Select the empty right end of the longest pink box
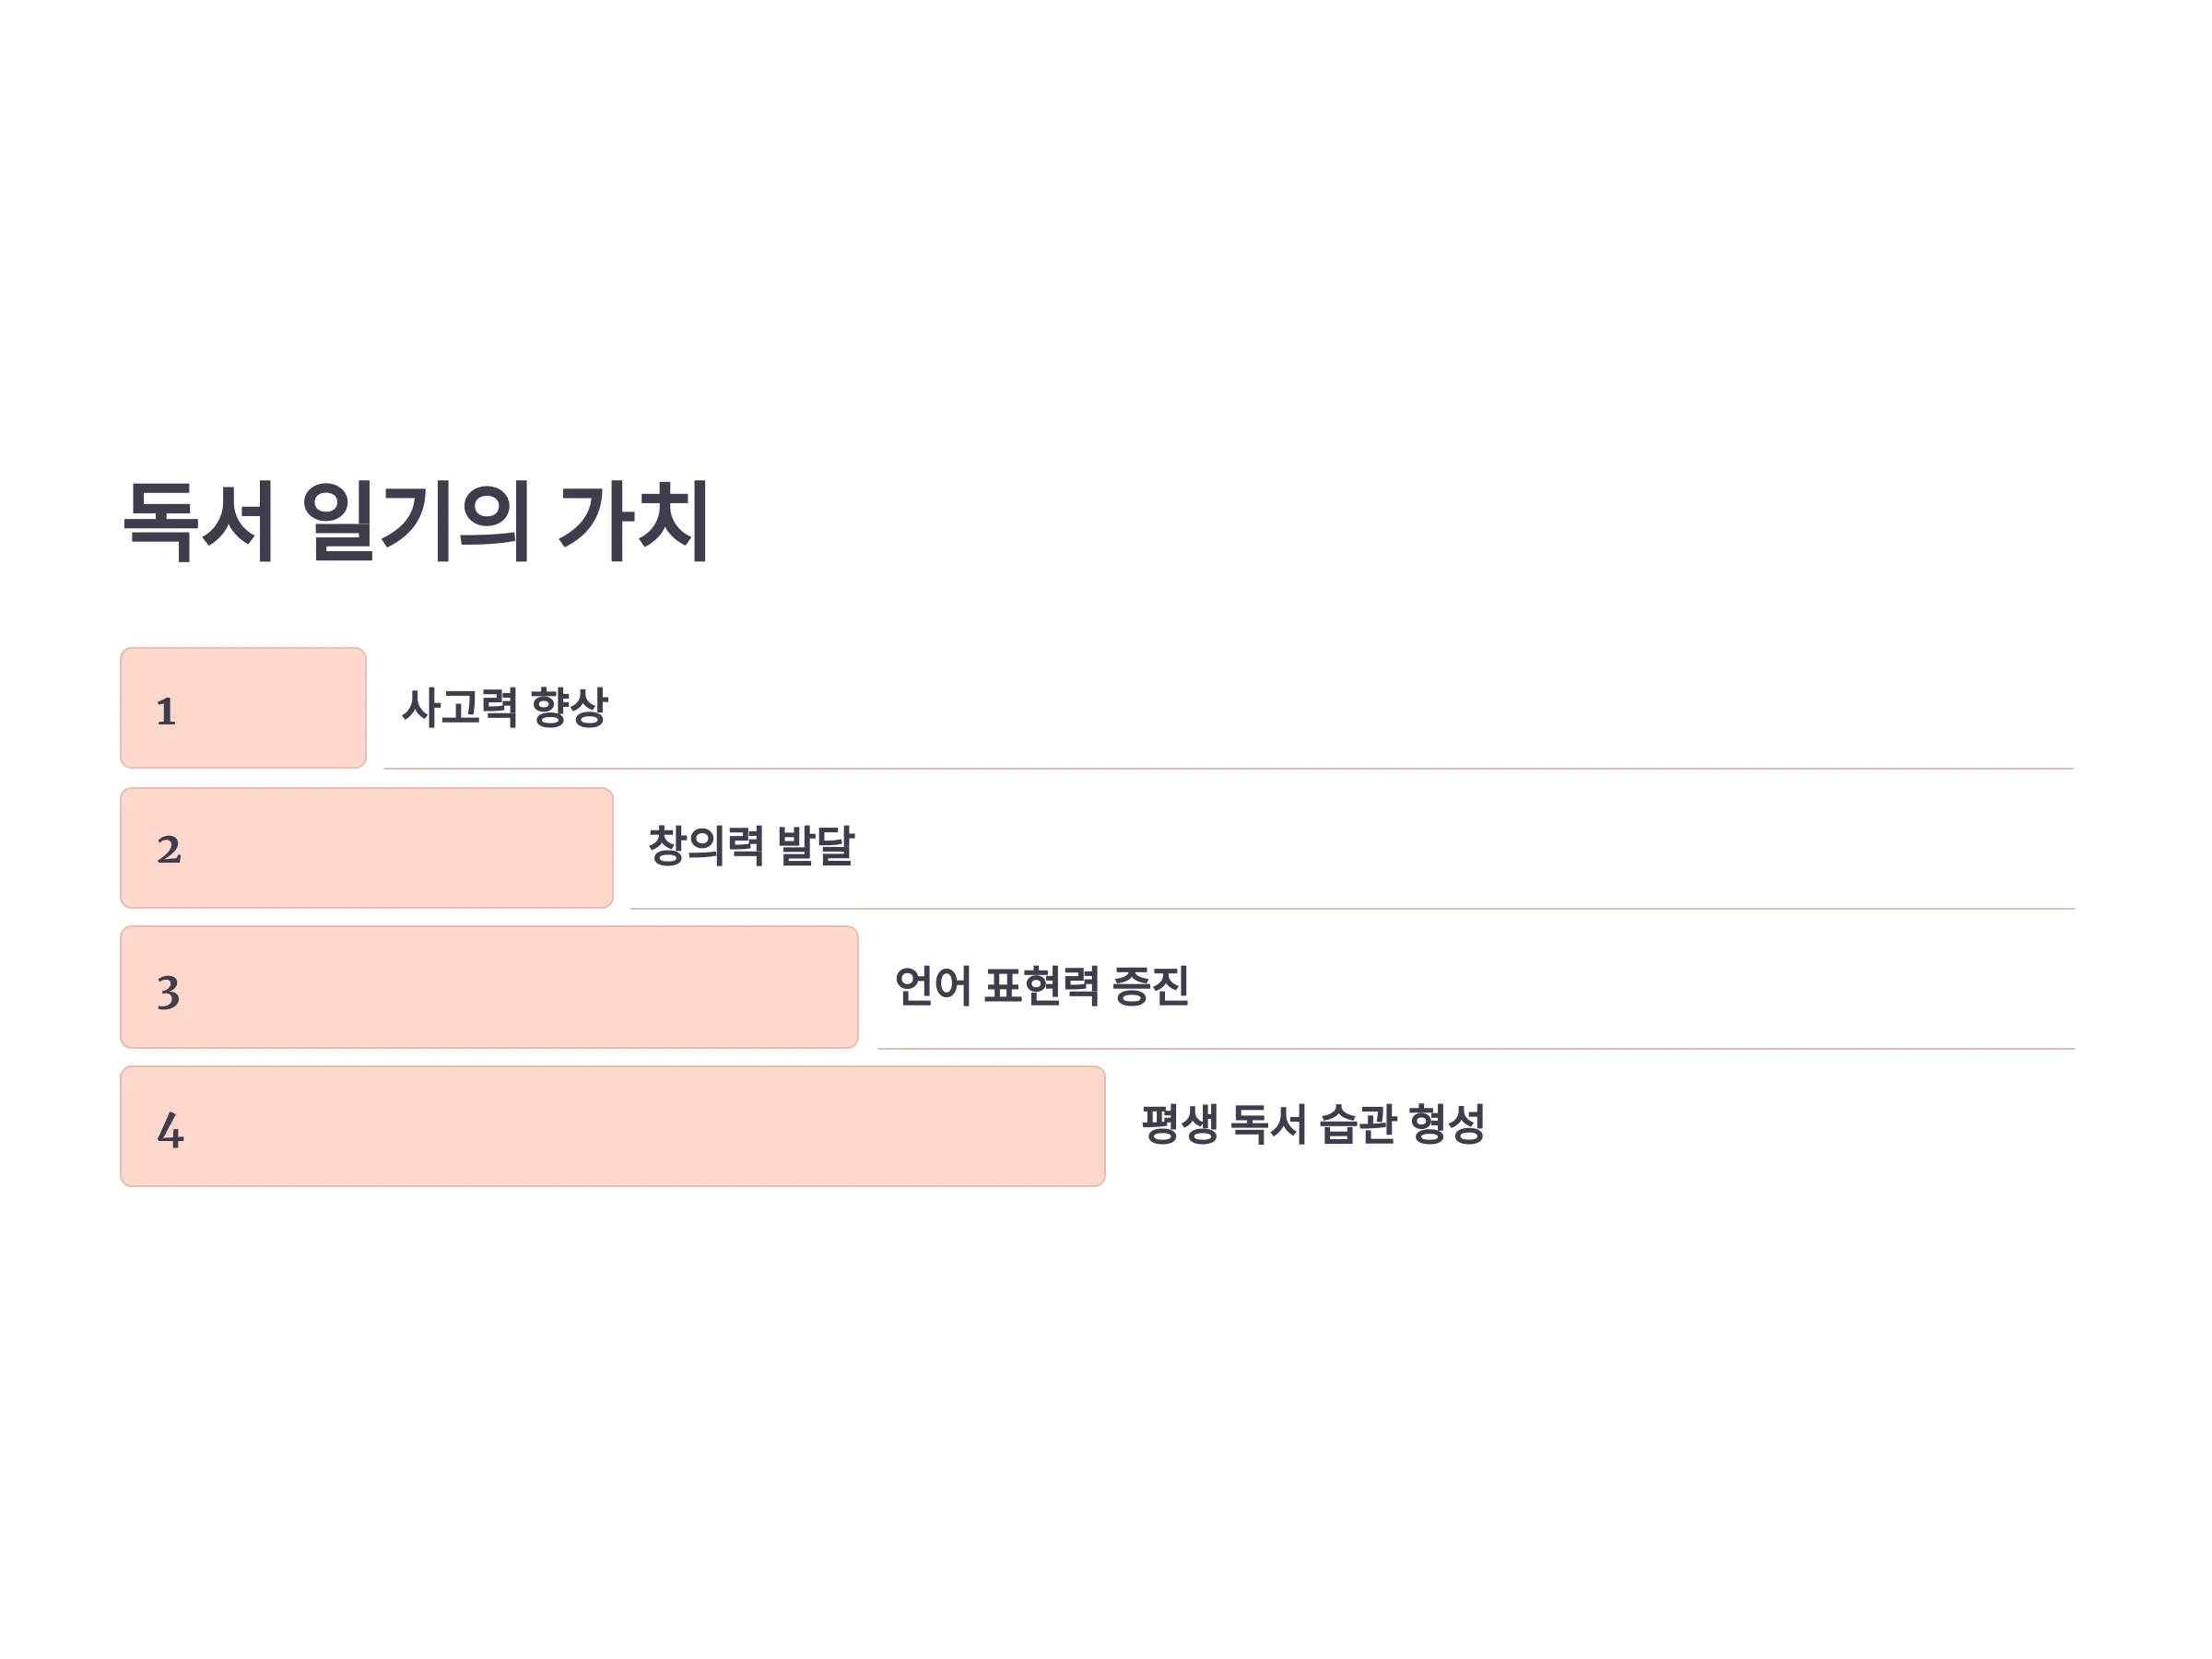Screen dimensions: 2212x1659 pyautogui.click(x=900, y=1126)
